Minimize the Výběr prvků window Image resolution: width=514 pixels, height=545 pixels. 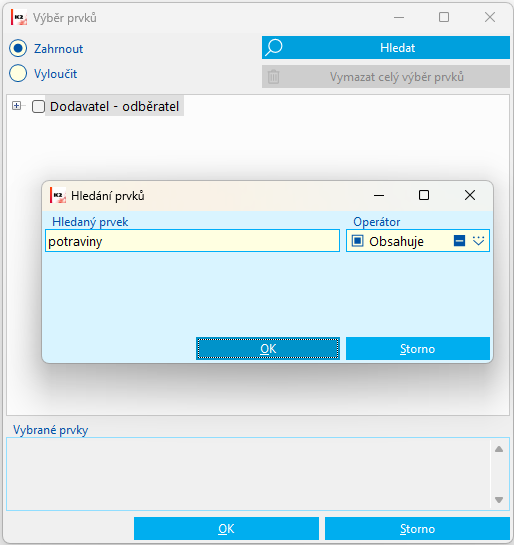tap(399, 17)
